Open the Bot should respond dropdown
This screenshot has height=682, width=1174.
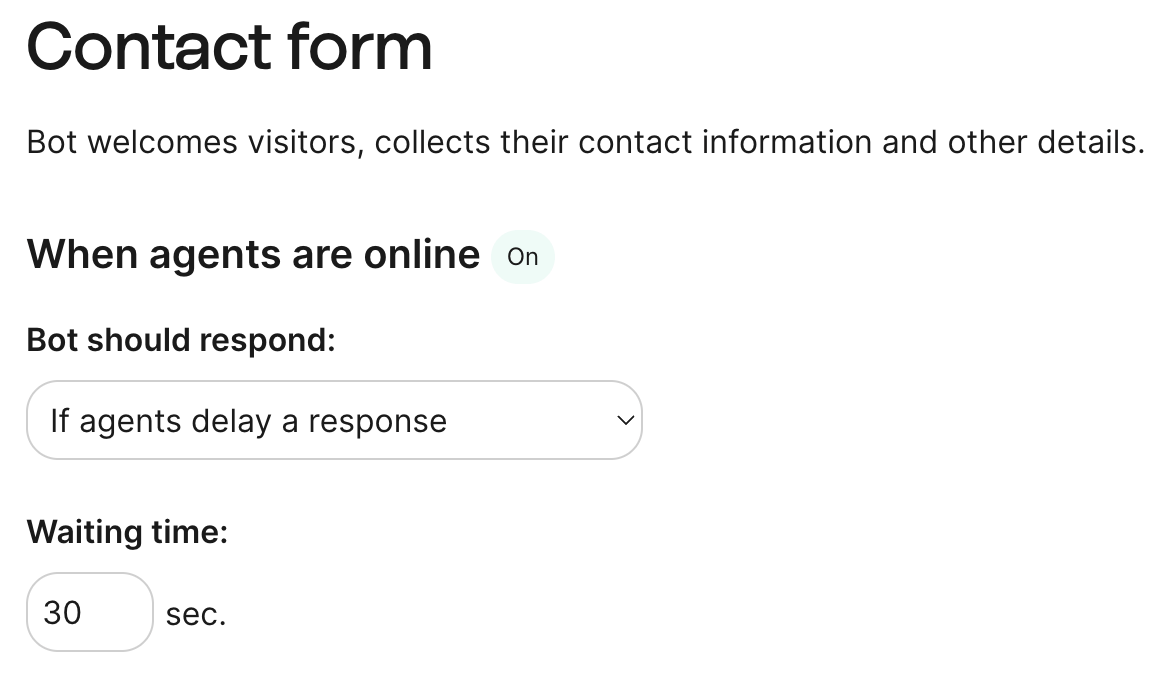334,421
